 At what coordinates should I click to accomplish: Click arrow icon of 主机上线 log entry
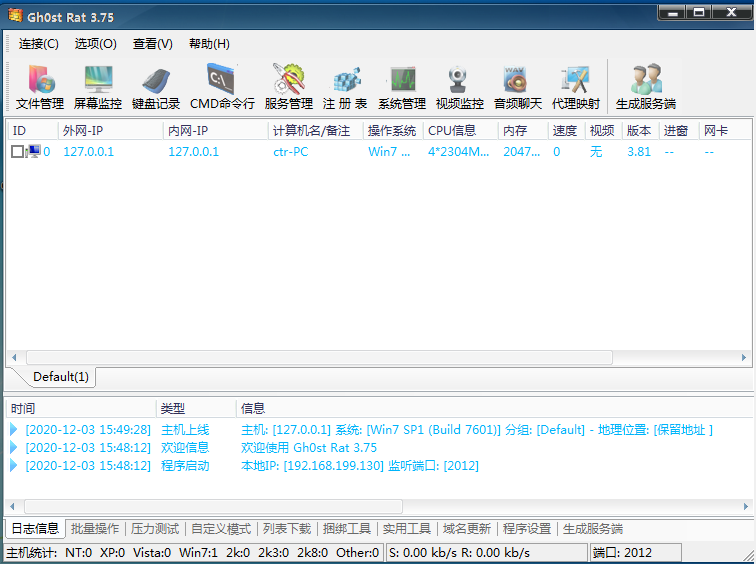coord(14,430)
